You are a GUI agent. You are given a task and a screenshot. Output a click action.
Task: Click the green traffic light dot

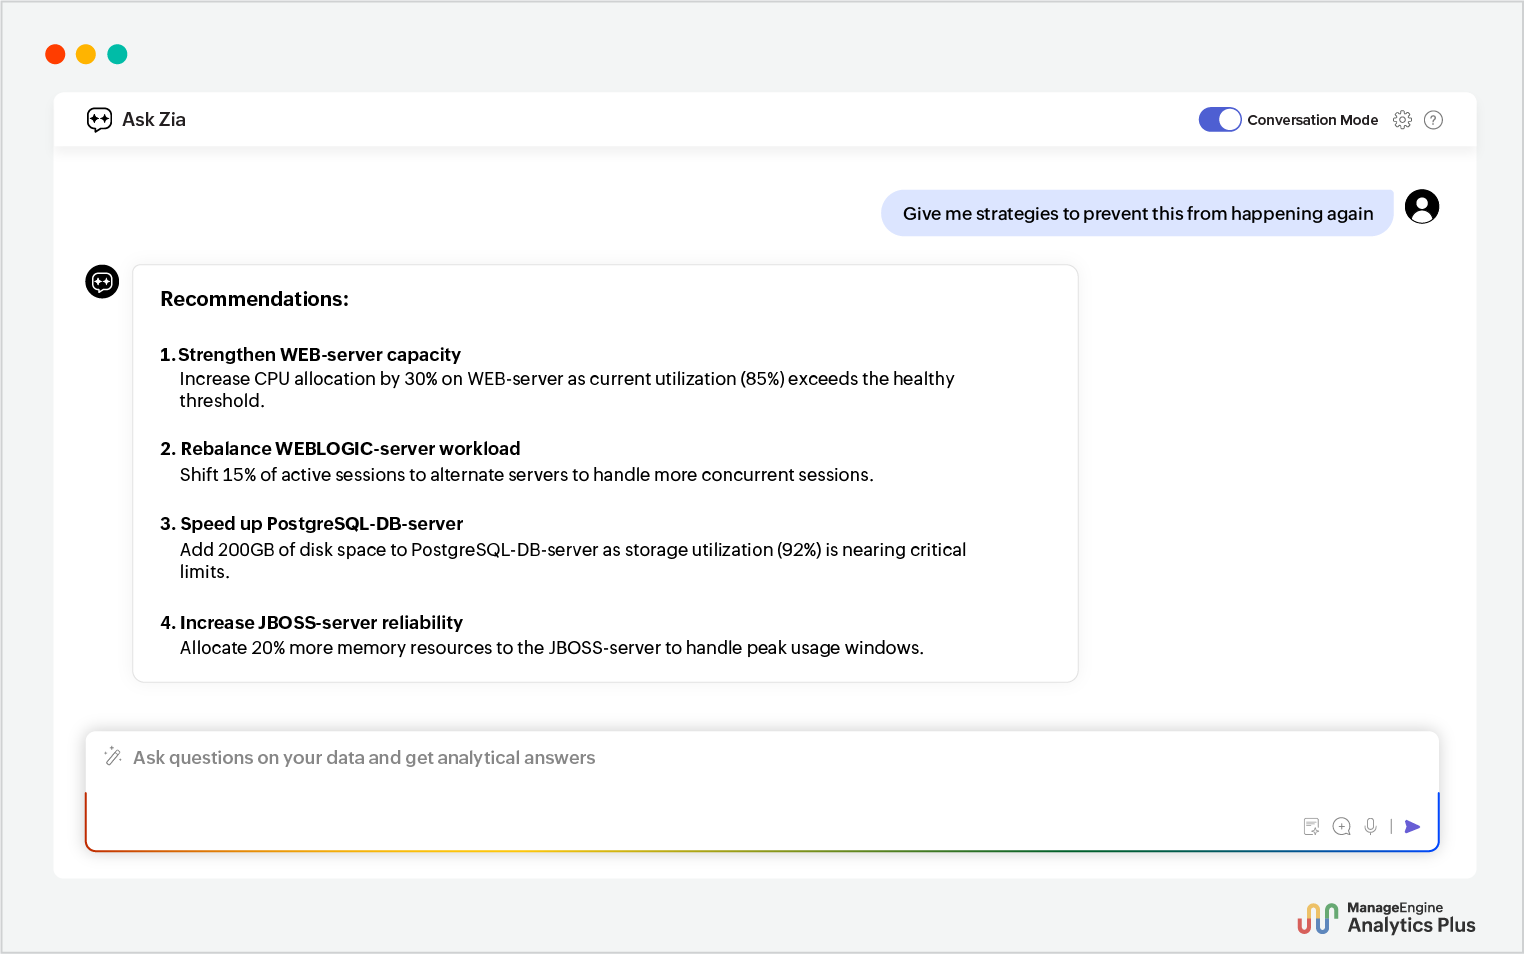117,54
